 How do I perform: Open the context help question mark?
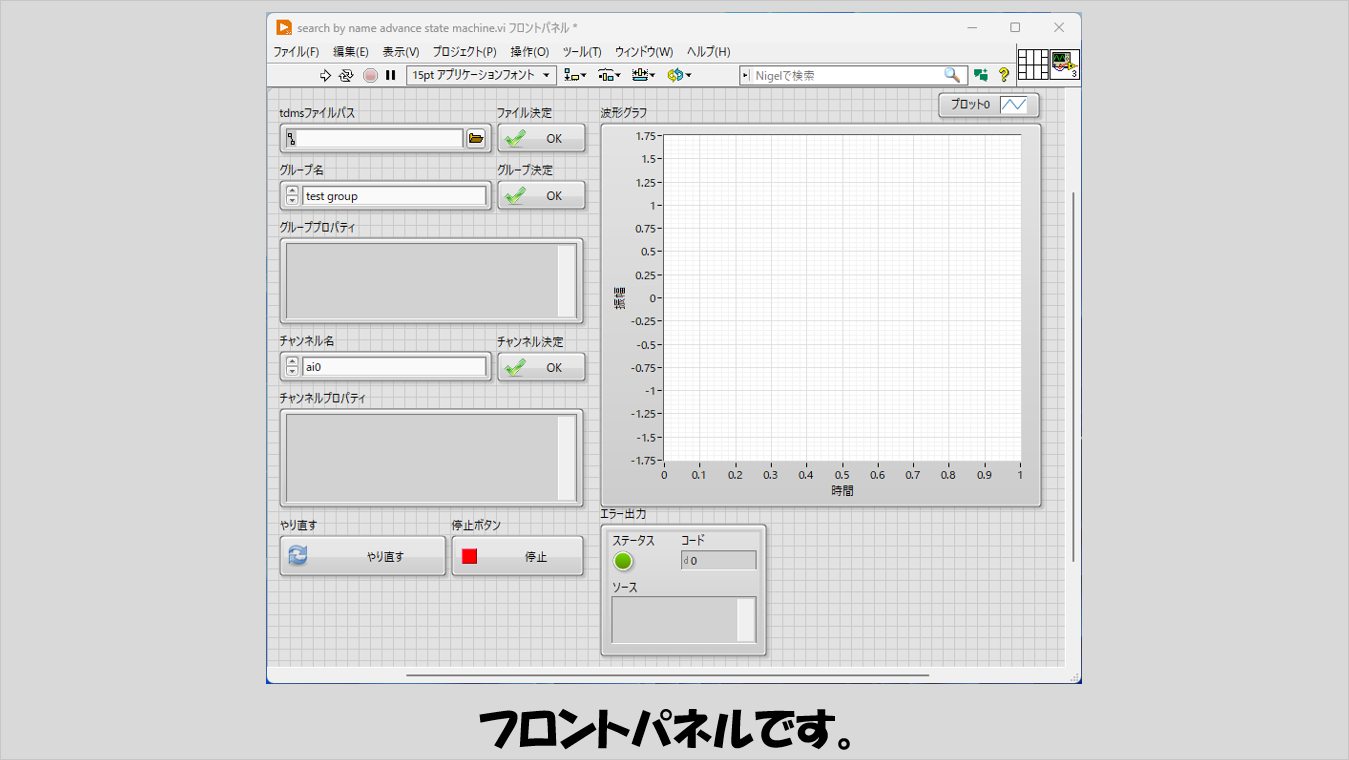[x=1004, y=75]
